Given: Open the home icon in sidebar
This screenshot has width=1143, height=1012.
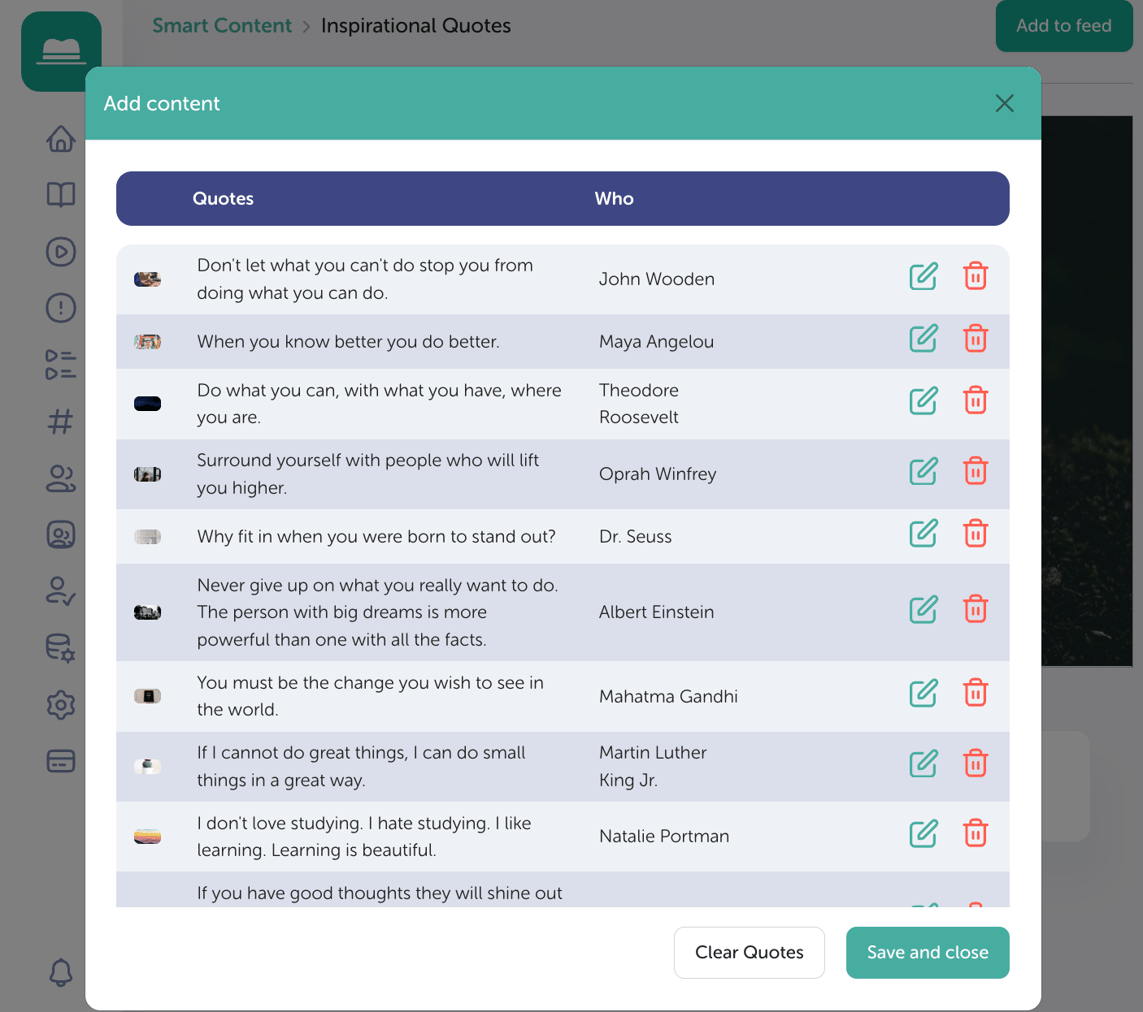Looking at the screenshot, I should [x=61, y=139].
